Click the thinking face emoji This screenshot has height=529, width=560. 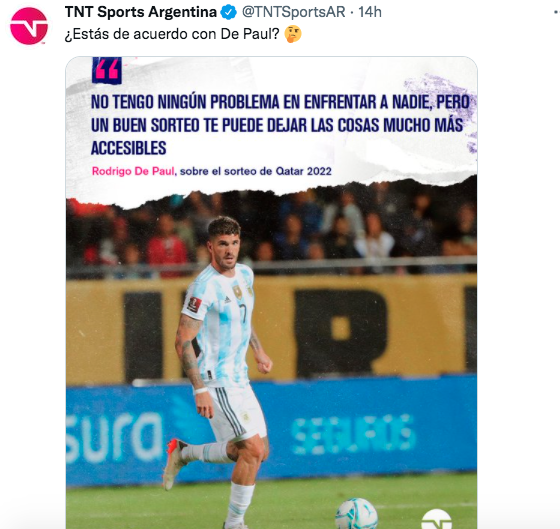(293, 34)
